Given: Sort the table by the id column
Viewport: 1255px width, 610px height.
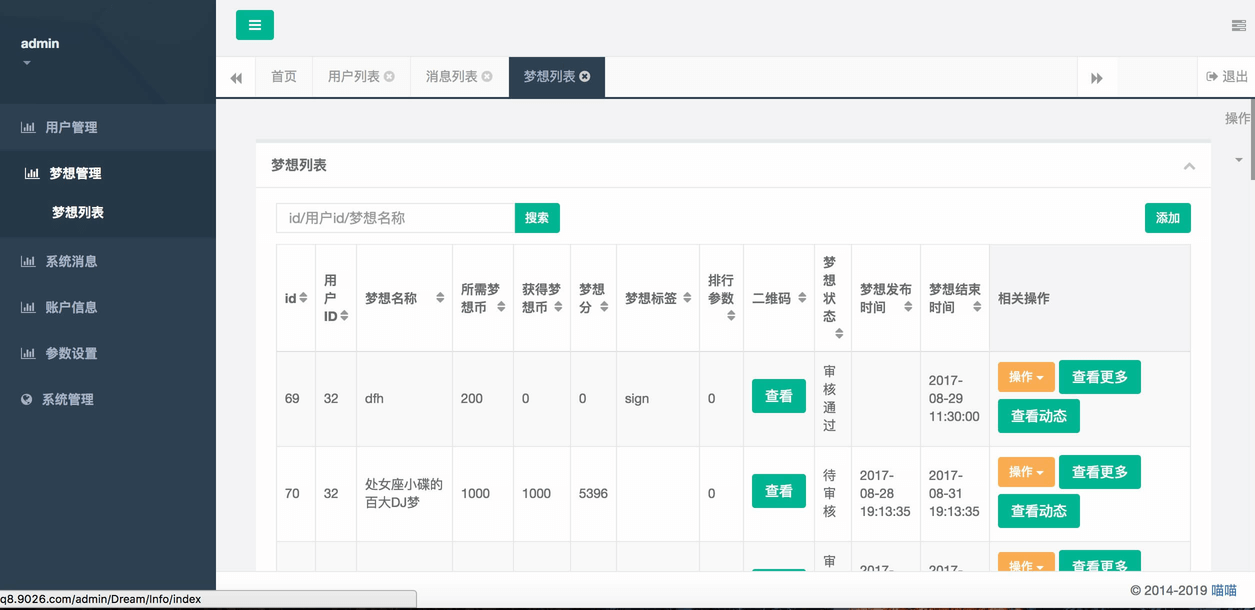Looking at the screenshot, I should [x=303, y=298].
